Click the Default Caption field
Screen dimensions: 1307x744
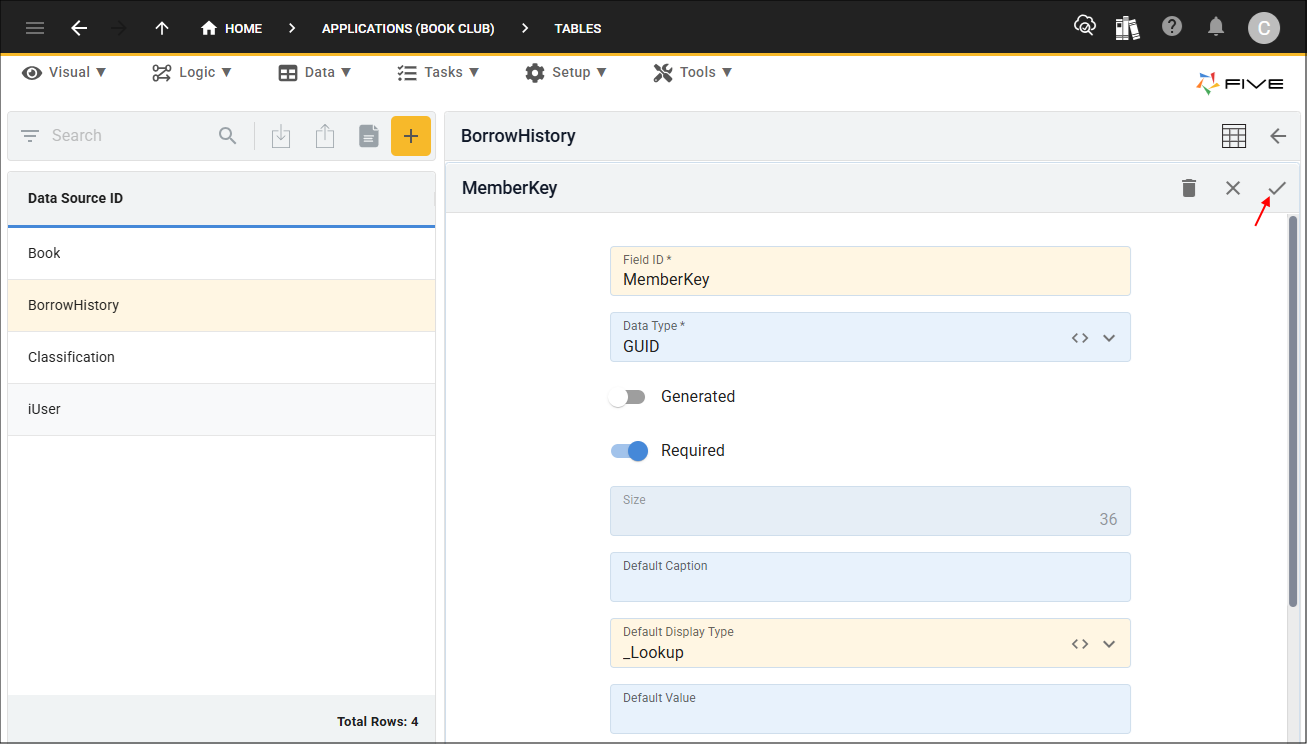point(870,577)
